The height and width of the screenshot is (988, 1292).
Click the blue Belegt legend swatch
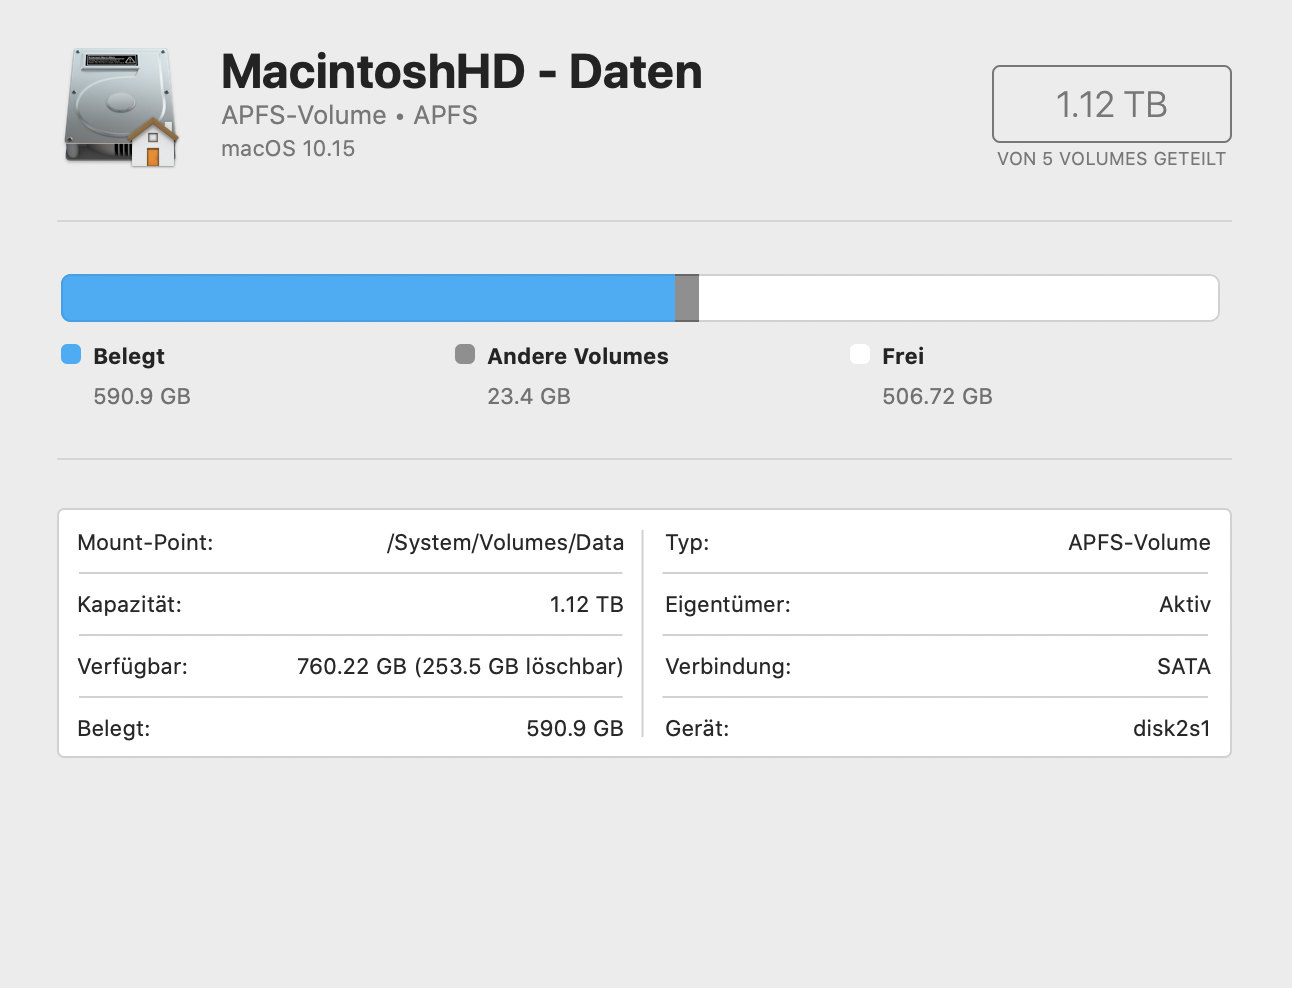71,354
